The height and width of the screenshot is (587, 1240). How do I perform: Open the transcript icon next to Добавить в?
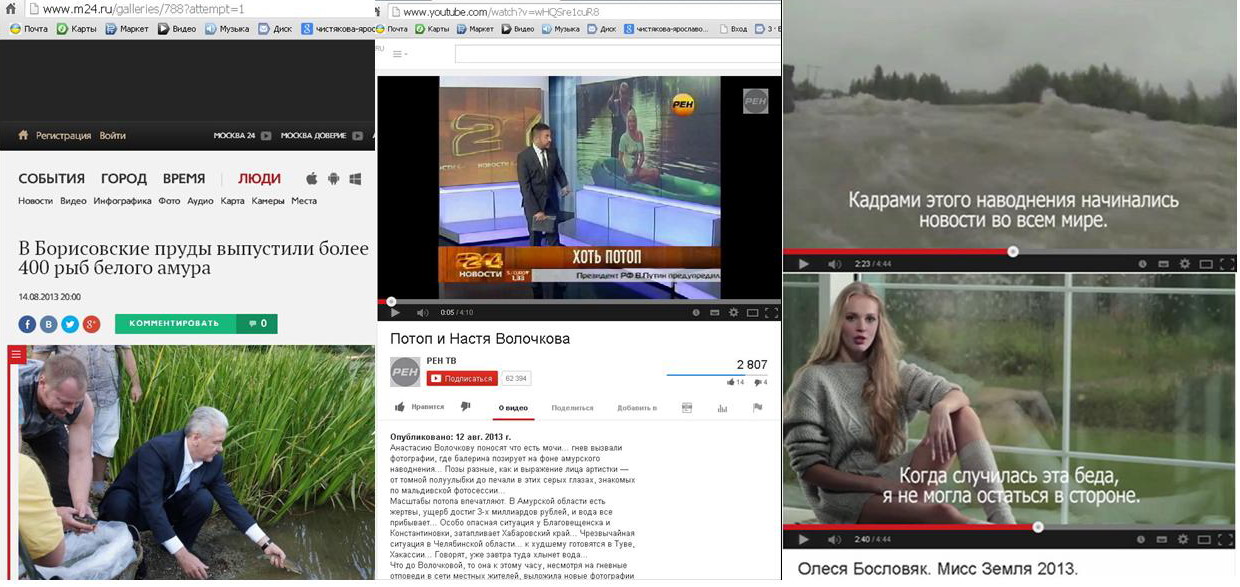687,408
